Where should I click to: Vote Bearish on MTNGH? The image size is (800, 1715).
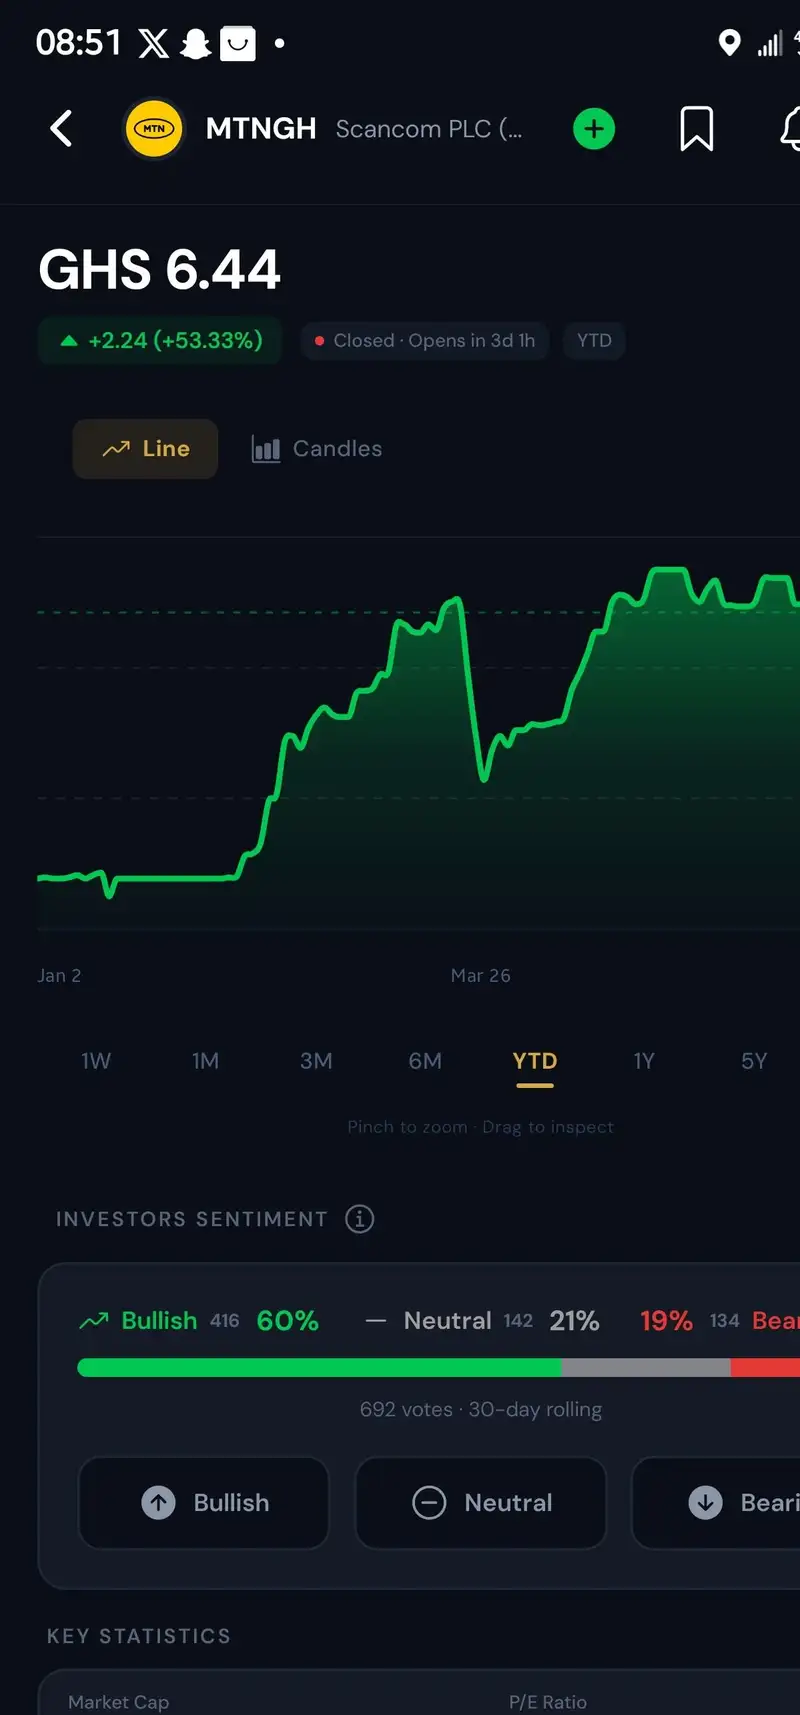pyautogui.click(x=716, y=1502)
